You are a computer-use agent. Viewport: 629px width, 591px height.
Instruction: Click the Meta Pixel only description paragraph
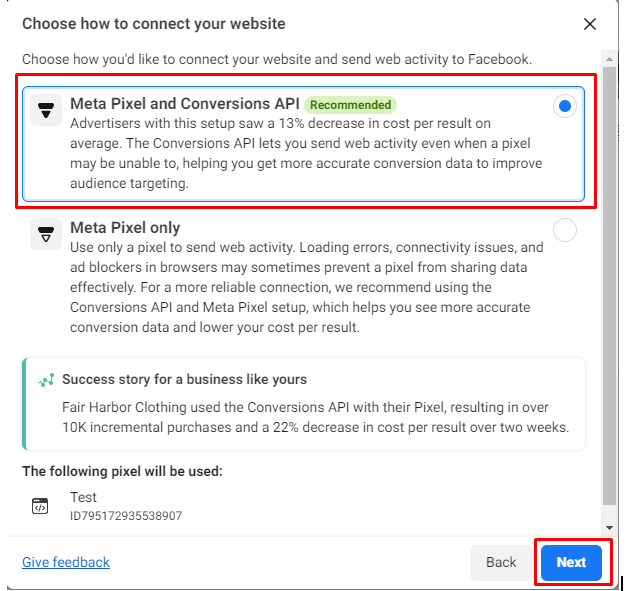click(306, 287)
